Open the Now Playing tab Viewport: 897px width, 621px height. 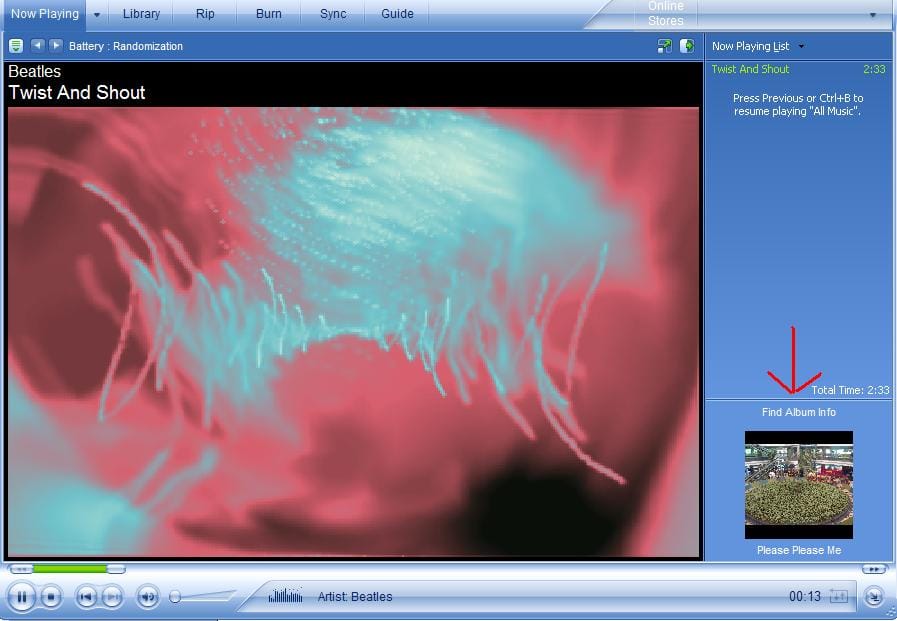point(45,14)
